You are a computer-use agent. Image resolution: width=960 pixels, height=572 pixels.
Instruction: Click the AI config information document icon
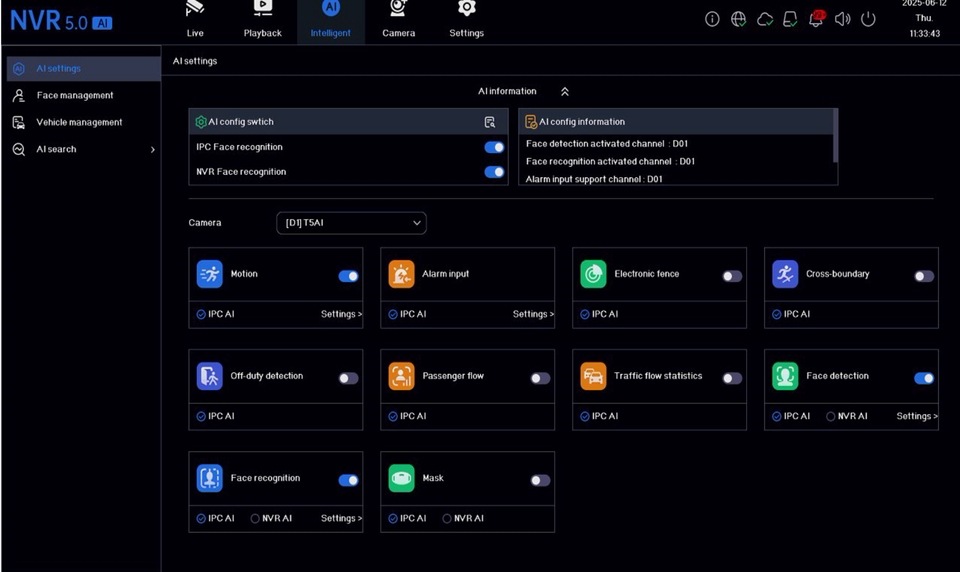531,122
